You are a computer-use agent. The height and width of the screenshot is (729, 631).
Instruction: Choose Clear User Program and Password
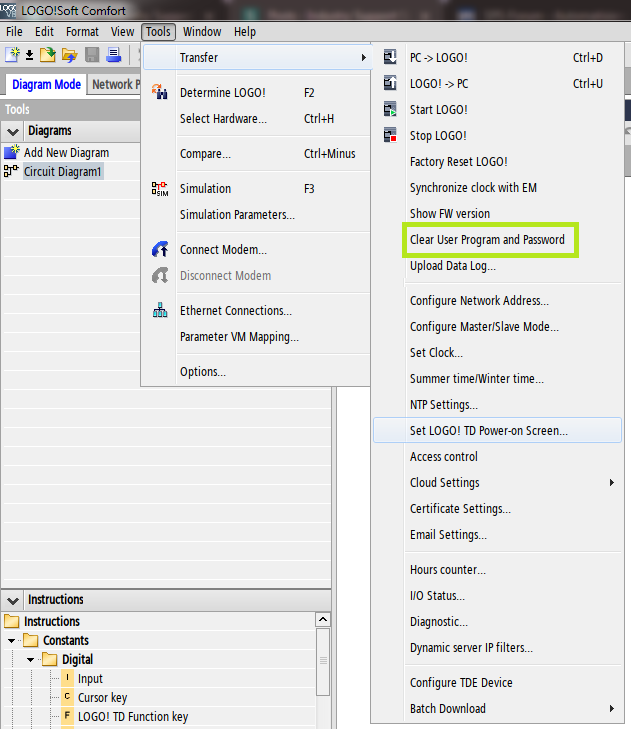click(x=497, y=239)
